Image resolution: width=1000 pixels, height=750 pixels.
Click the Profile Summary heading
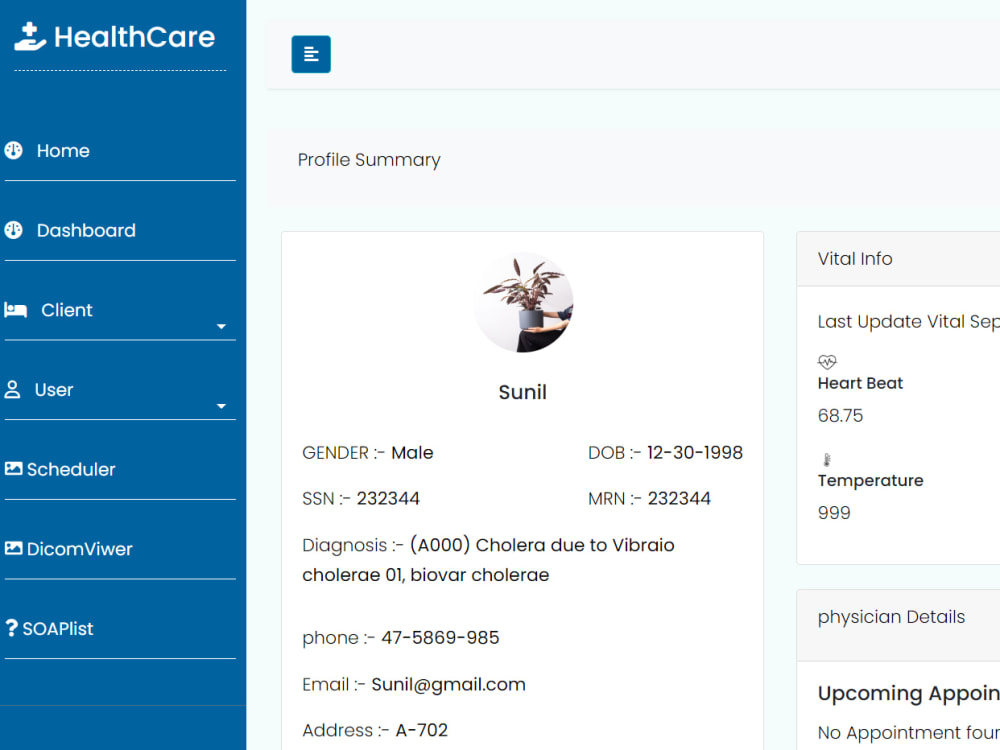(369, 159)
